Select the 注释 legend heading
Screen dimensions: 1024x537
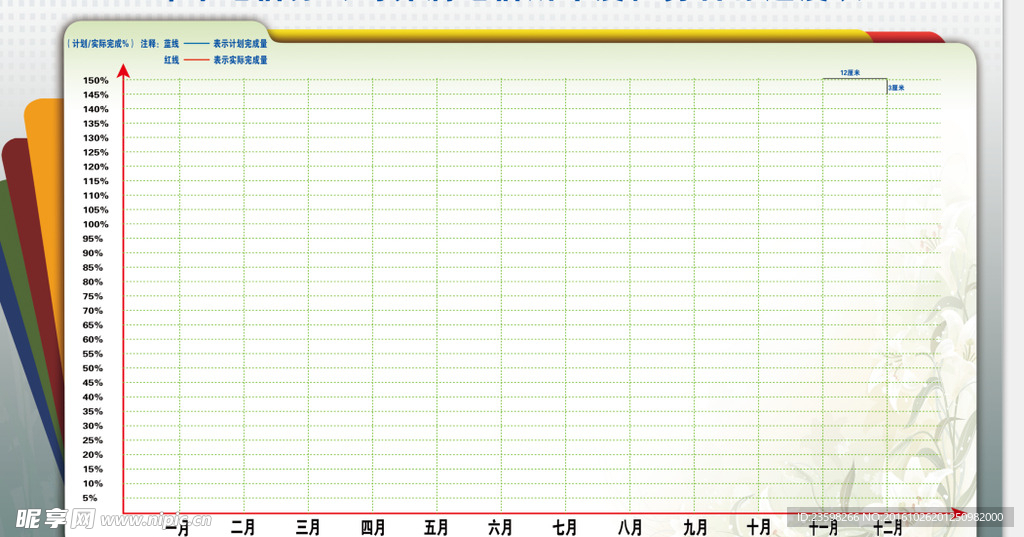click(x=150, y=44)
